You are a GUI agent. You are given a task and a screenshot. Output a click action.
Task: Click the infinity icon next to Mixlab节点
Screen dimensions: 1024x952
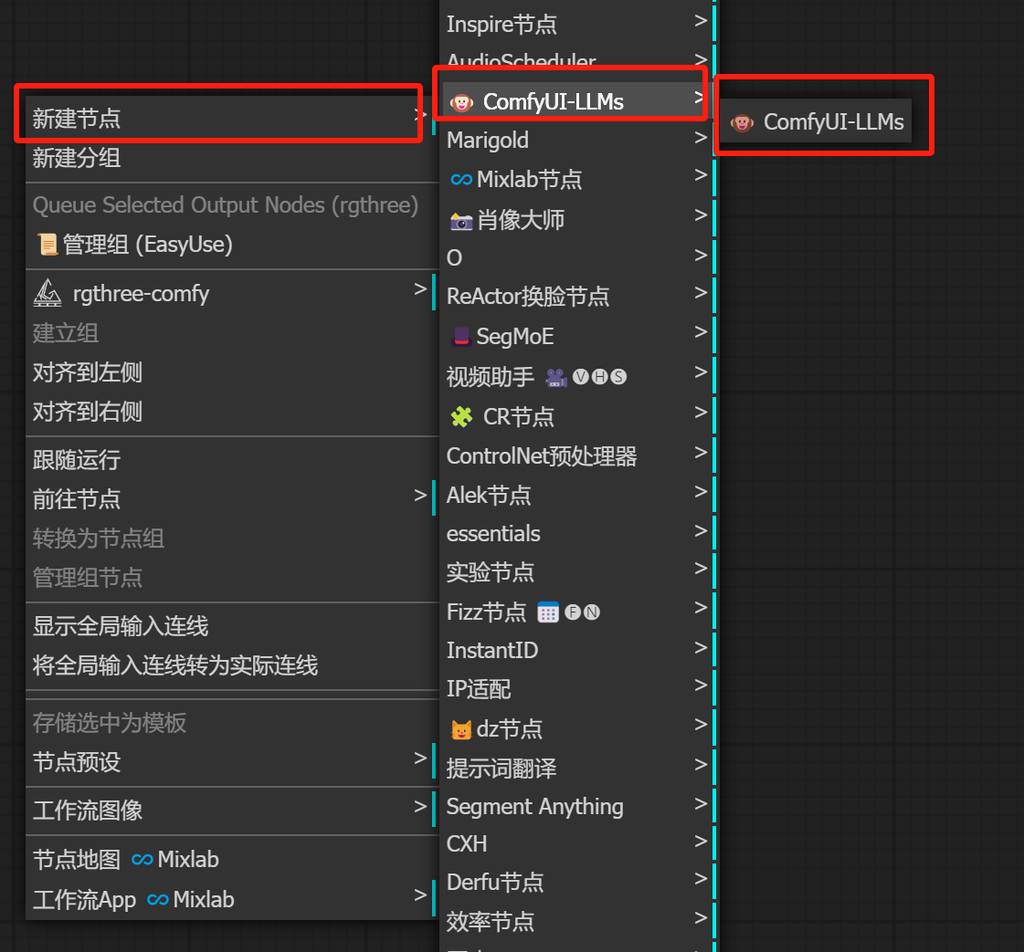[461, 180]
